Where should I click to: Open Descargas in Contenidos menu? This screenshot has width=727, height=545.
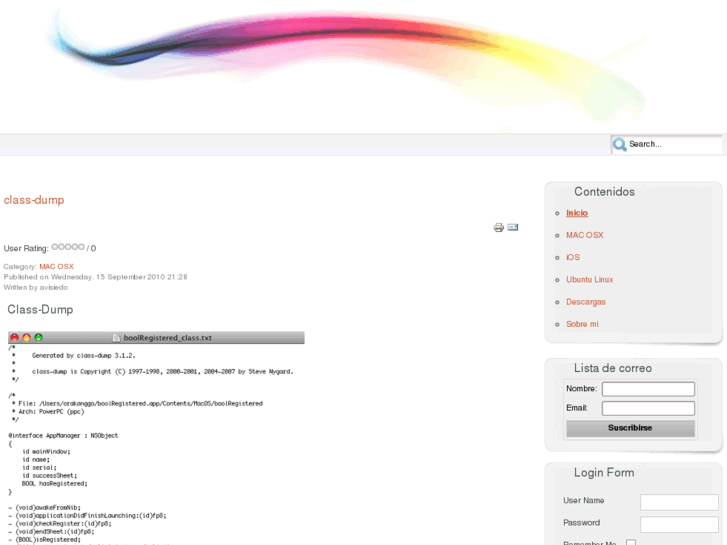point(586,302)
